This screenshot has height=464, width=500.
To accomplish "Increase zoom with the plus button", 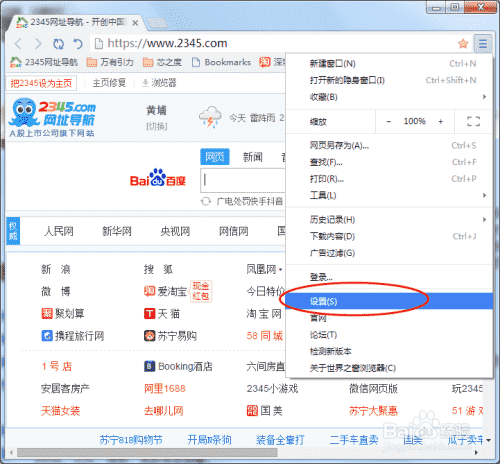I will coord(441,122).
